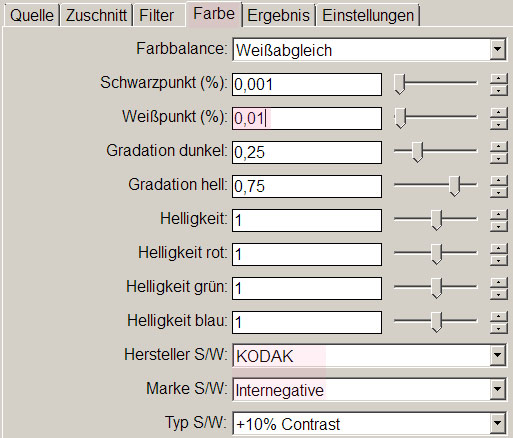Open the Ergebnis tab

coord(279,15)
